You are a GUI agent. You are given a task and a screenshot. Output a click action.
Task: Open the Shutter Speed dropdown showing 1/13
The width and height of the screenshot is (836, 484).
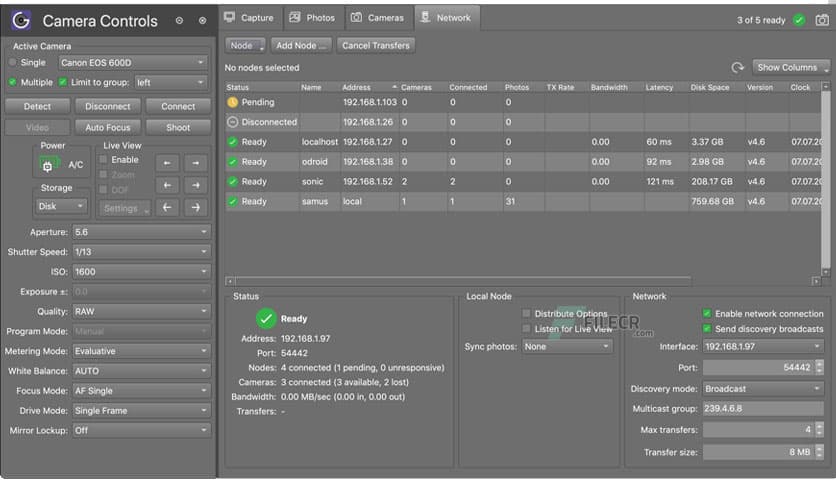[x=141, y=252]
